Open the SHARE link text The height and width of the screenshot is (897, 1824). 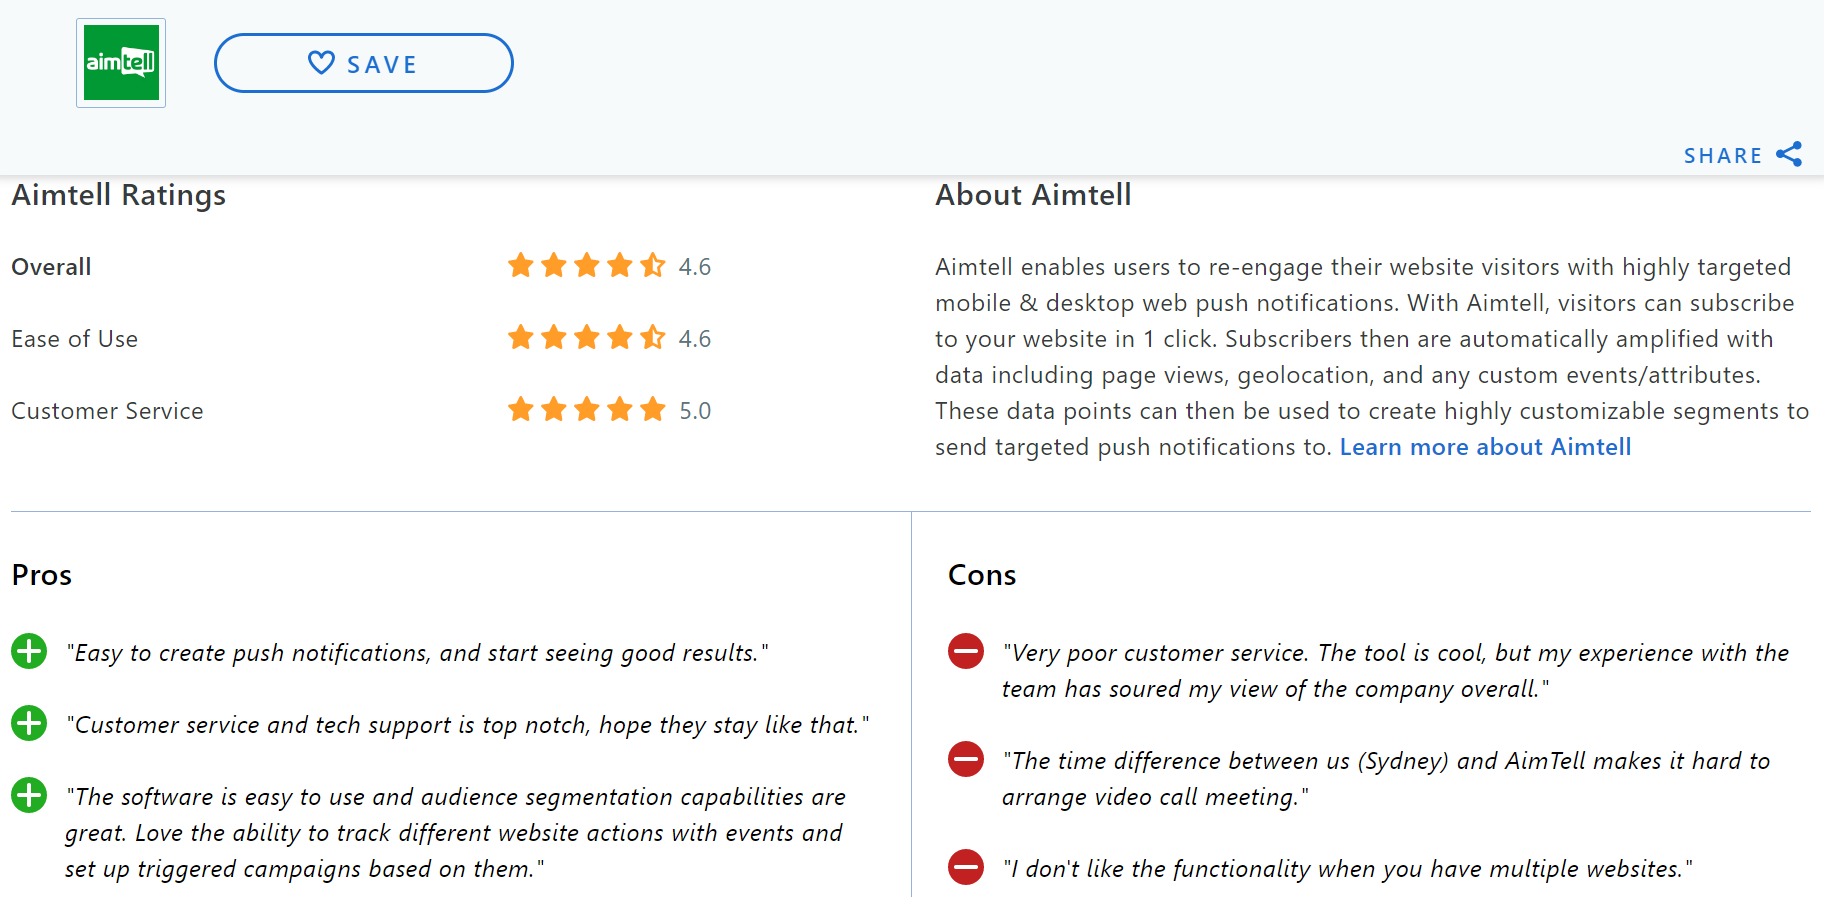[x=1723, y=156]
